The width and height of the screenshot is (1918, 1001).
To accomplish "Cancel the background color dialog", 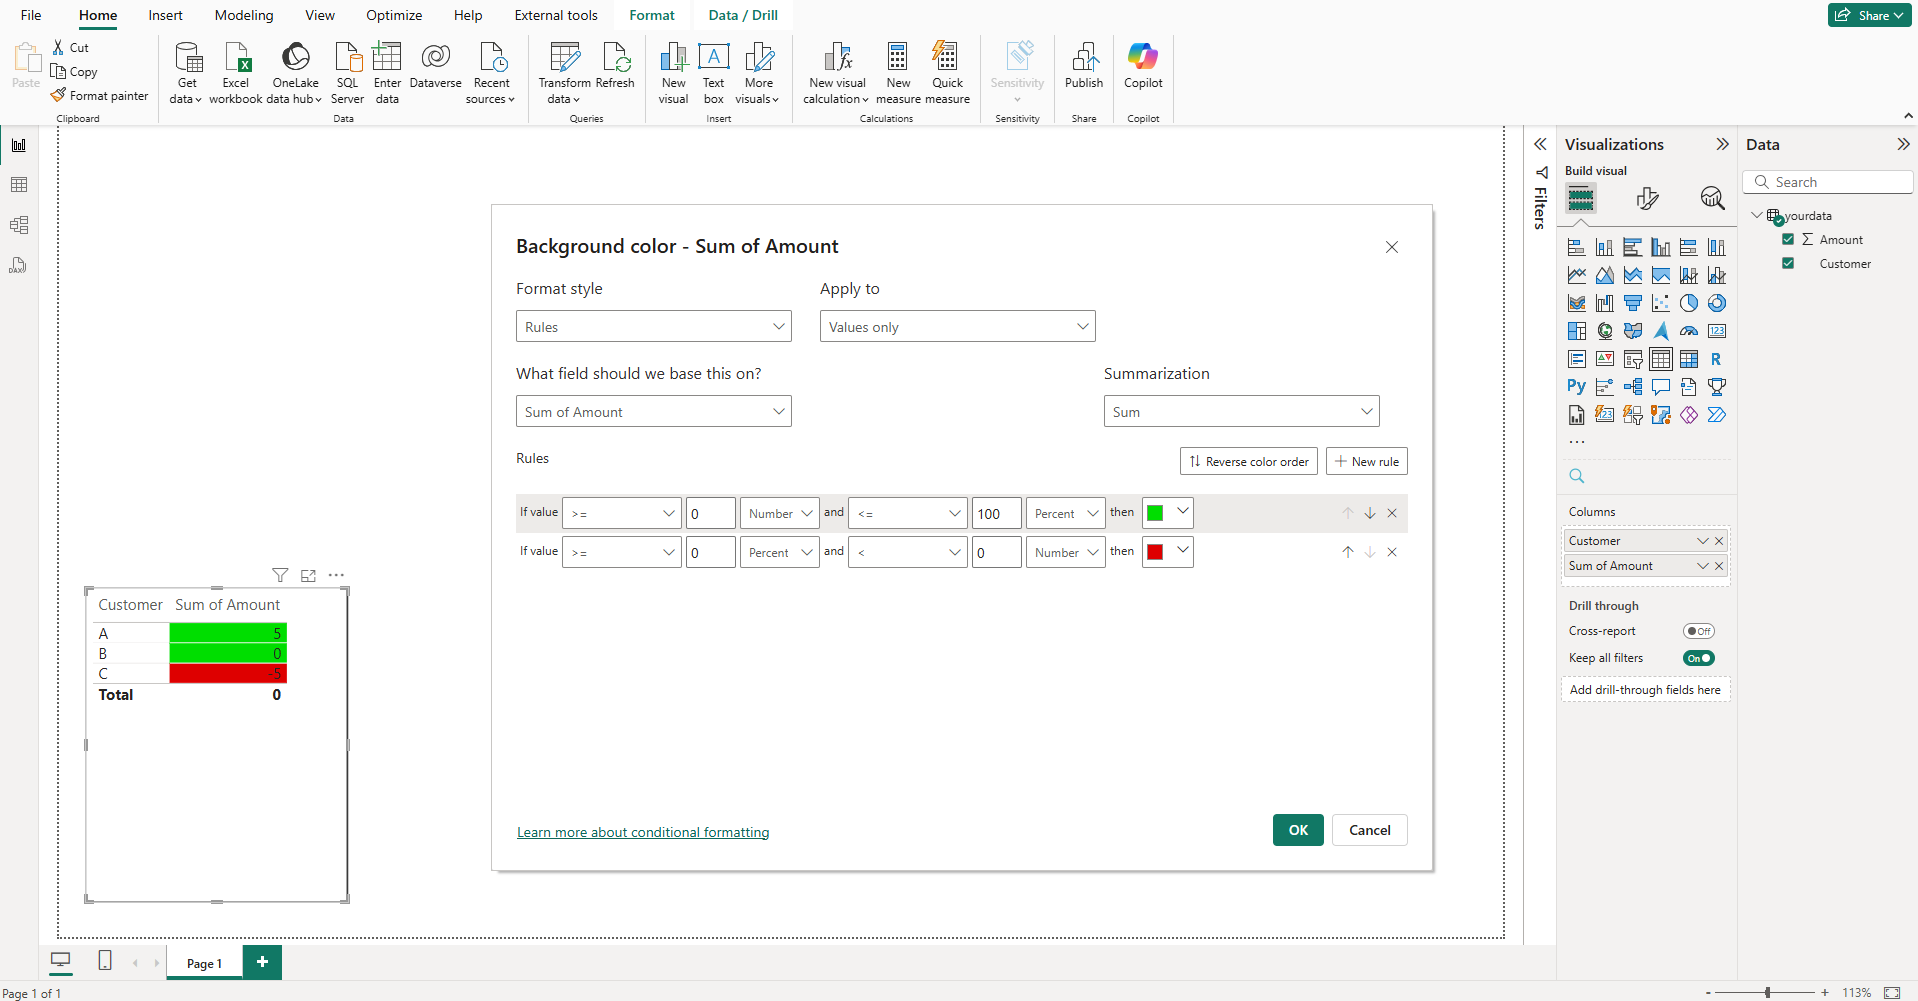I will coord(1370,830).
